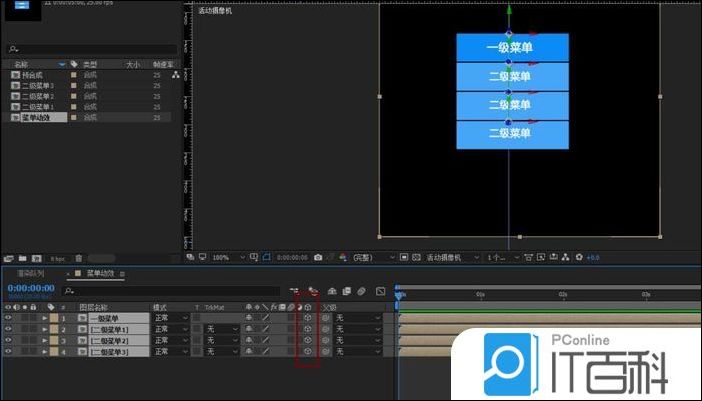702x401 pixels.
Task: Switch to the 菜单动效 timeline tab
Action: coord(101,273)
